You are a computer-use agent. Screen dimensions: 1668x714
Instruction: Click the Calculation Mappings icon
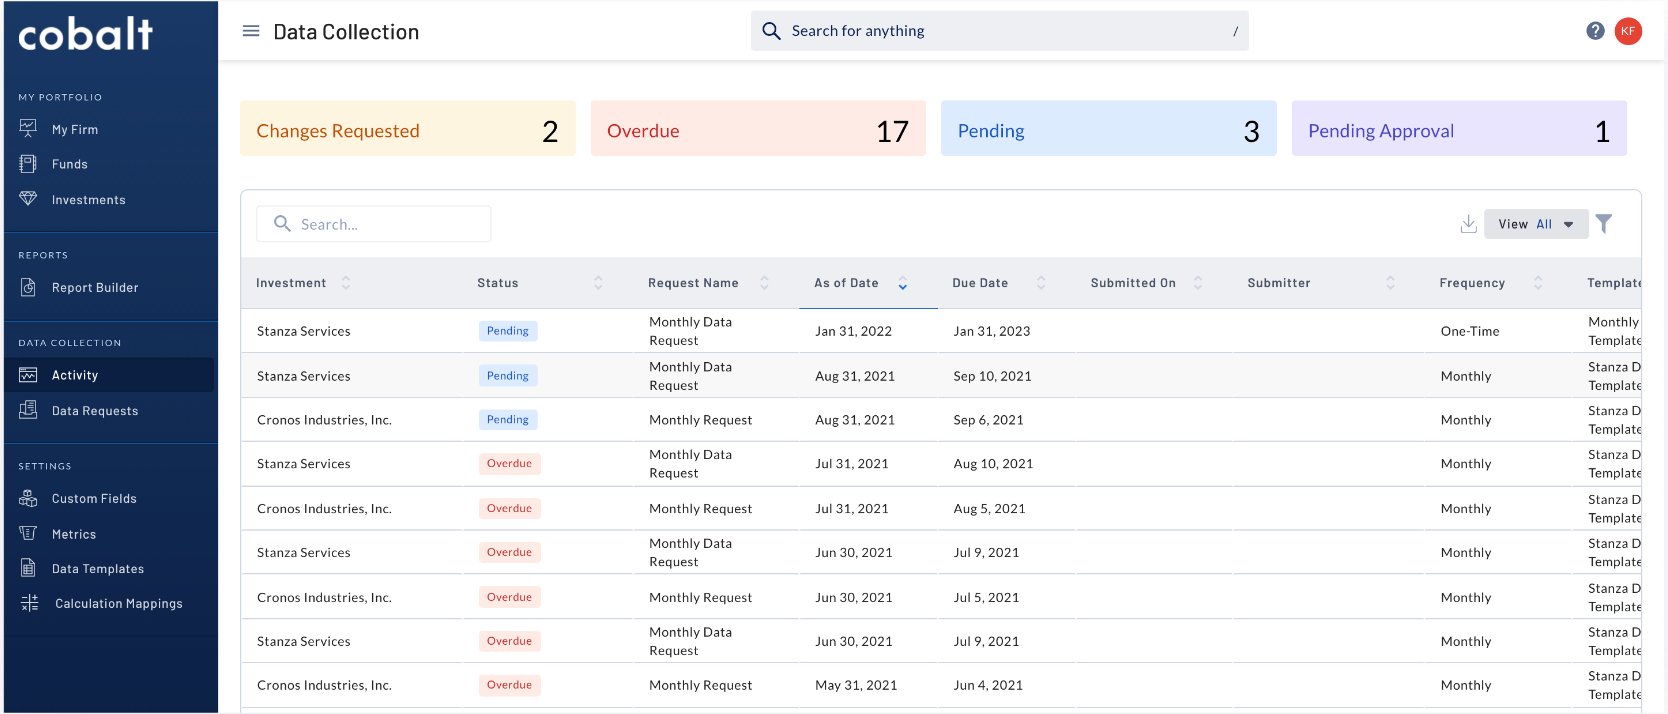[30, 603]
